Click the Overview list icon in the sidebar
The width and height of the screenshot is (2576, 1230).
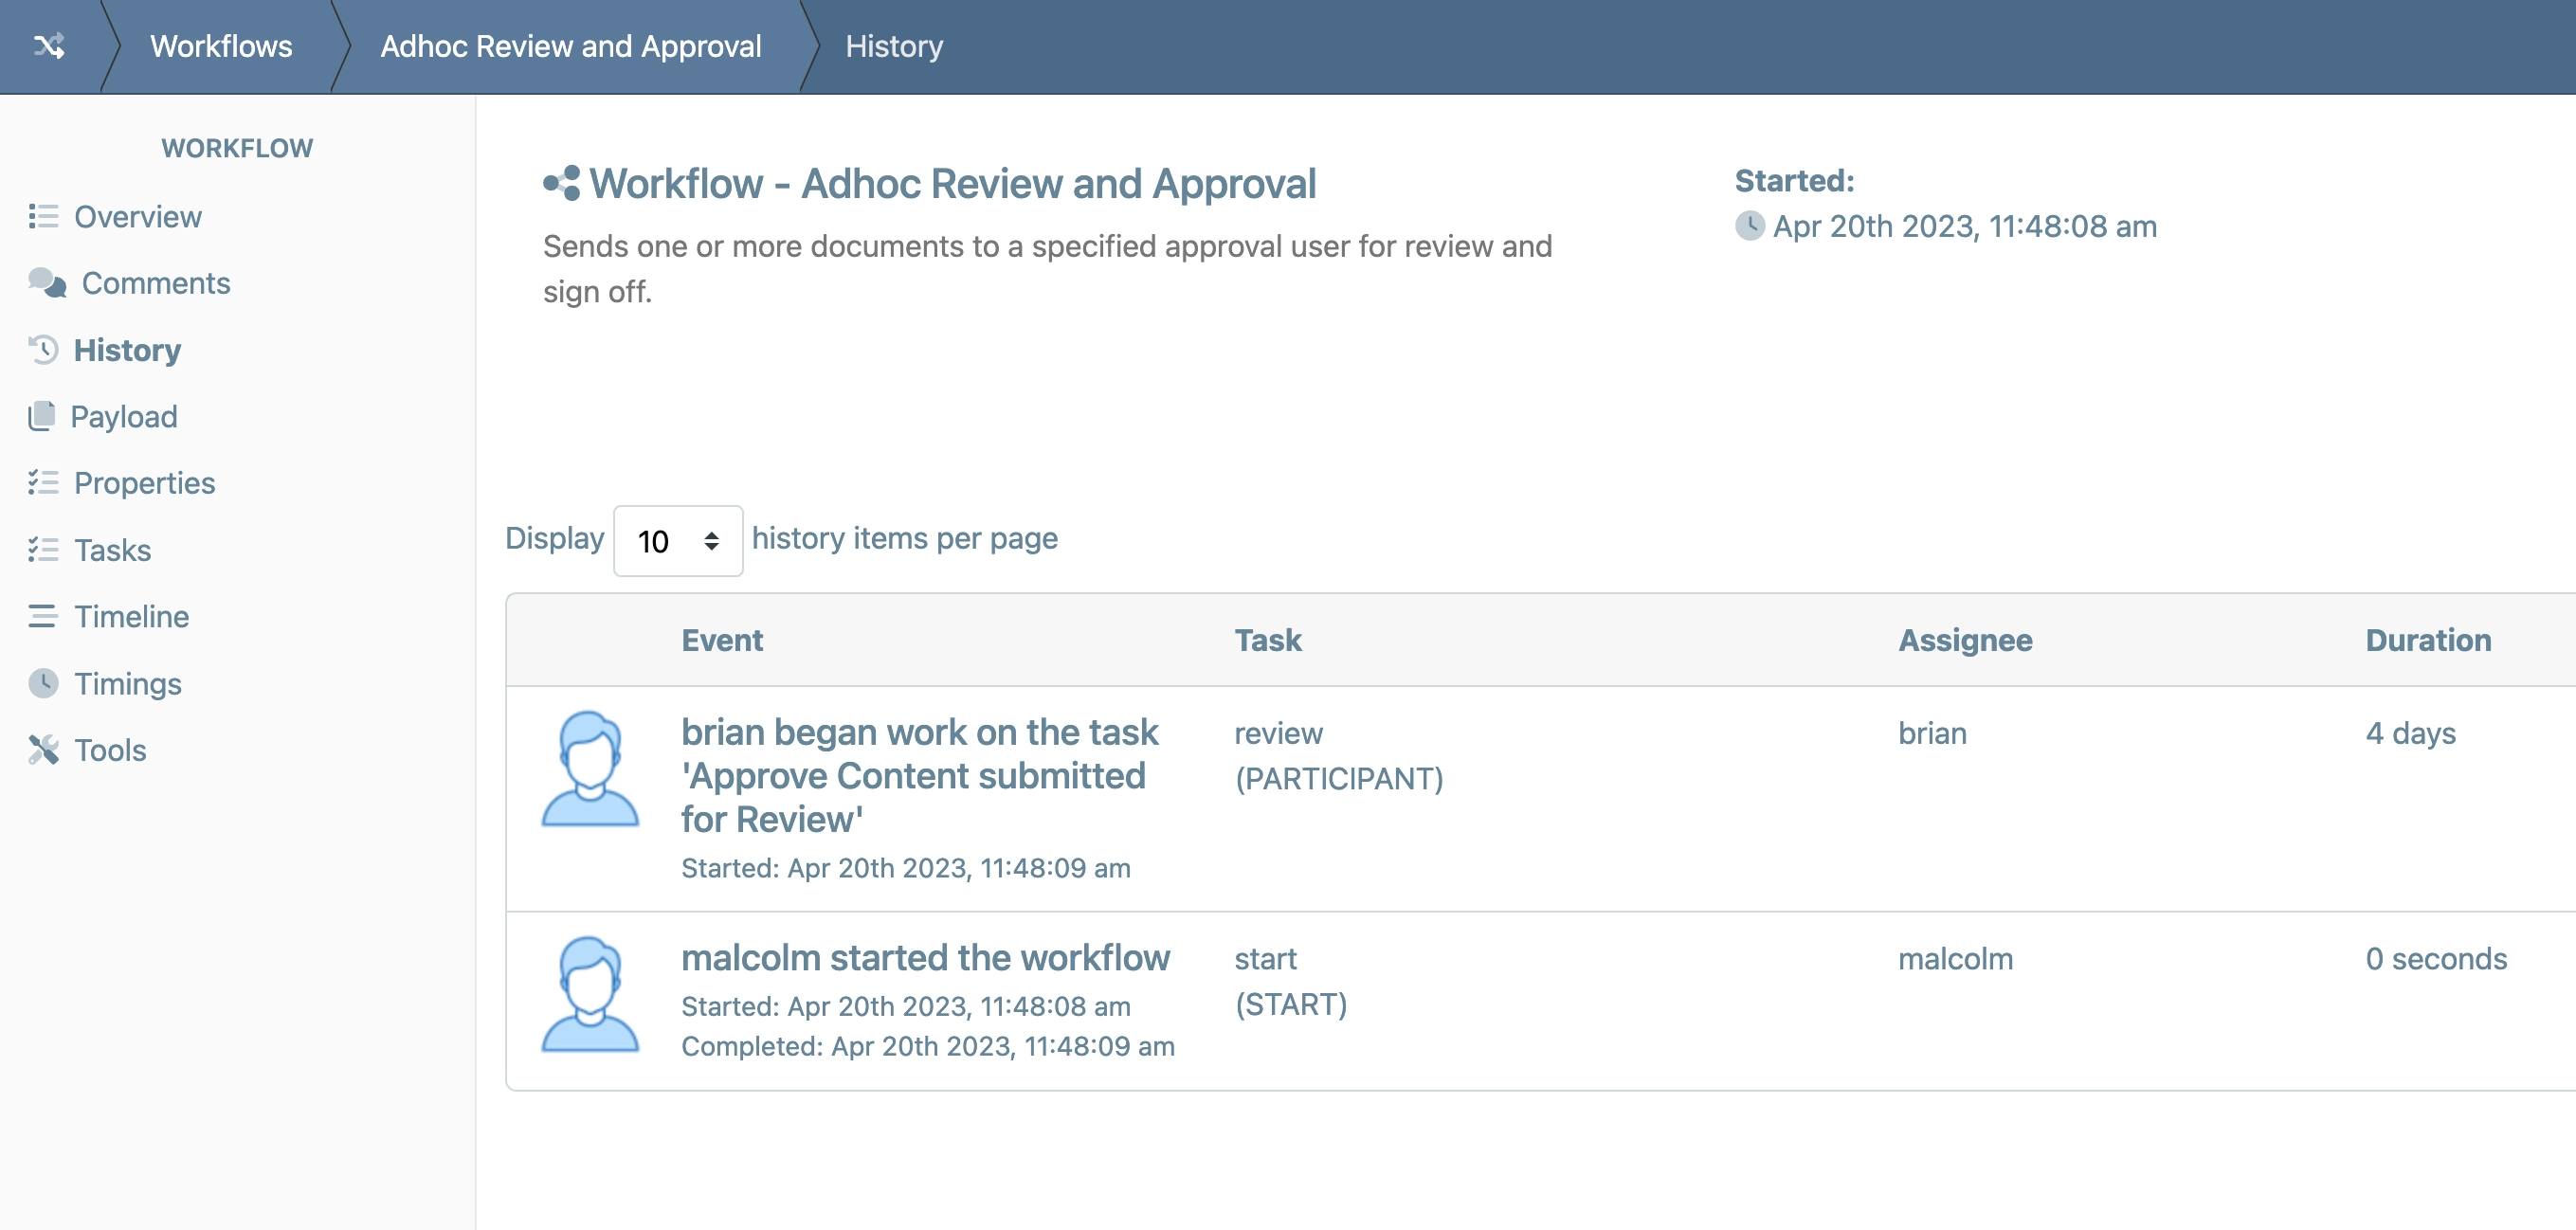[43, 216]
